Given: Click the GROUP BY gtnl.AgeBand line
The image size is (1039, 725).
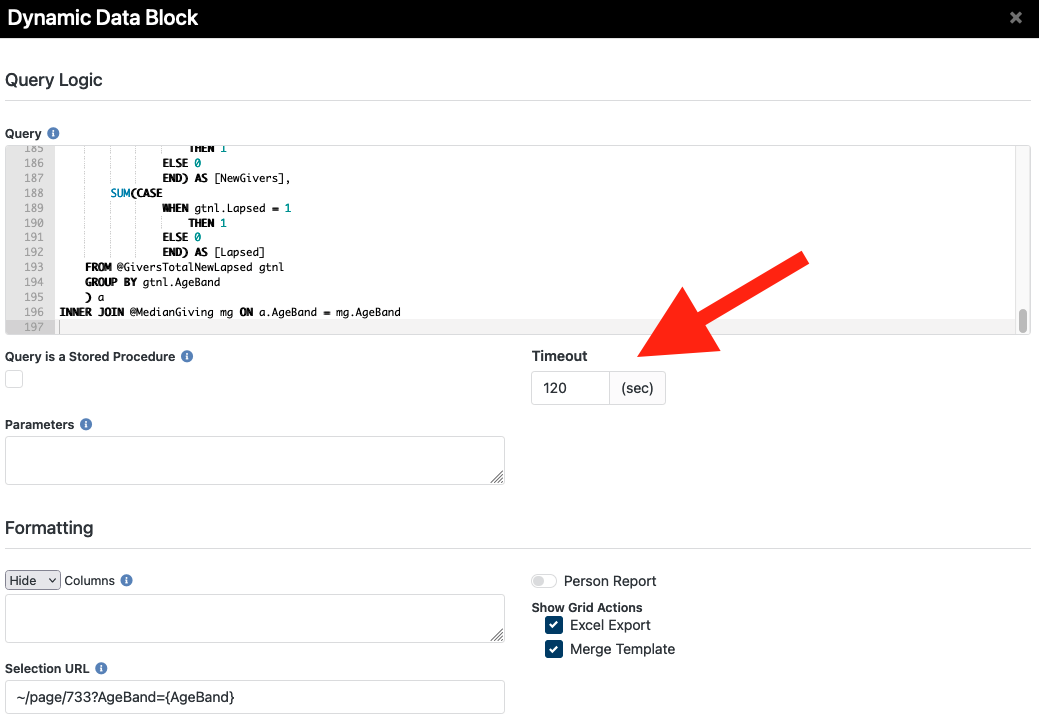Looking at the screenshot, I should click(152, 282).
